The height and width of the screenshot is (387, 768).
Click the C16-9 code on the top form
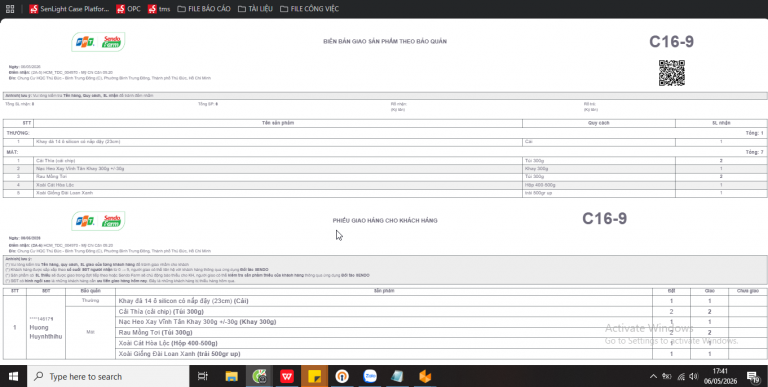click(672, 42)
